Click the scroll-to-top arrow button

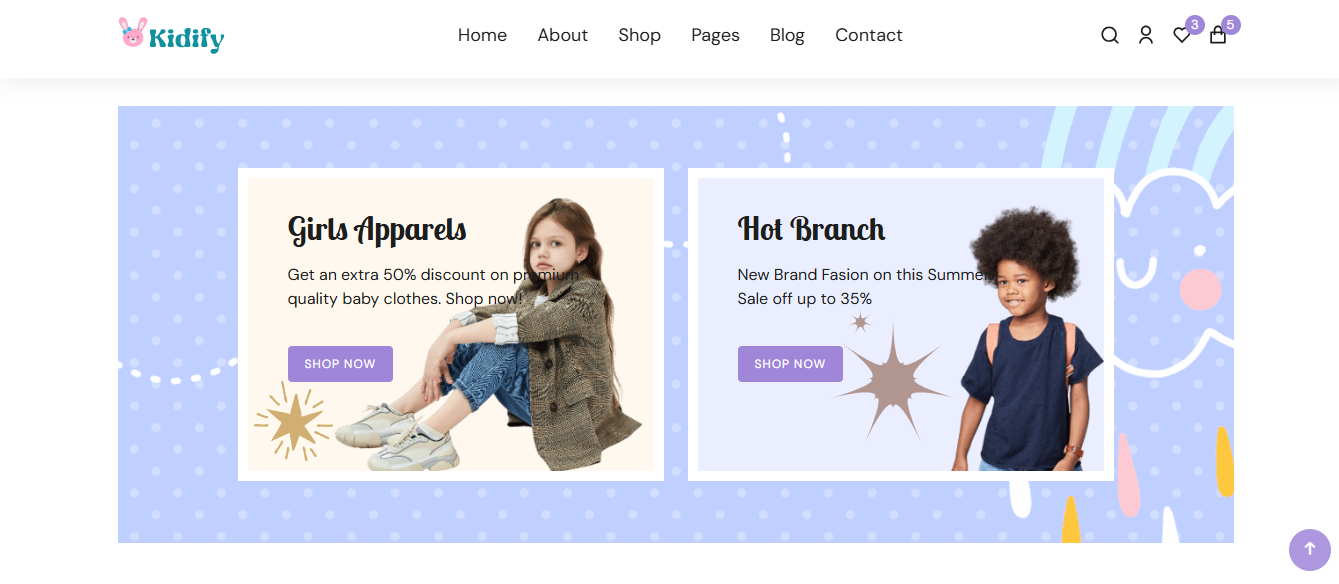coord(1310,549)
